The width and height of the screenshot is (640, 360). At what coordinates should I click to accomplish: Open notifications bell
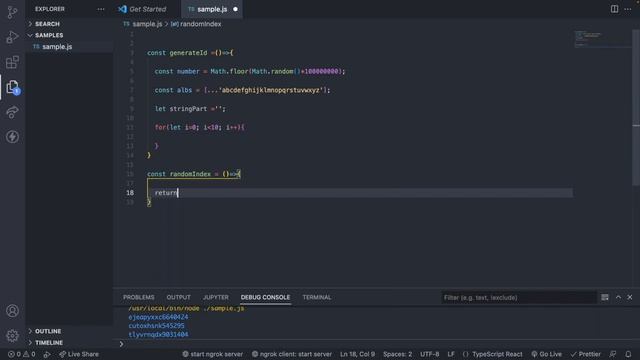(x=628, y=354)
